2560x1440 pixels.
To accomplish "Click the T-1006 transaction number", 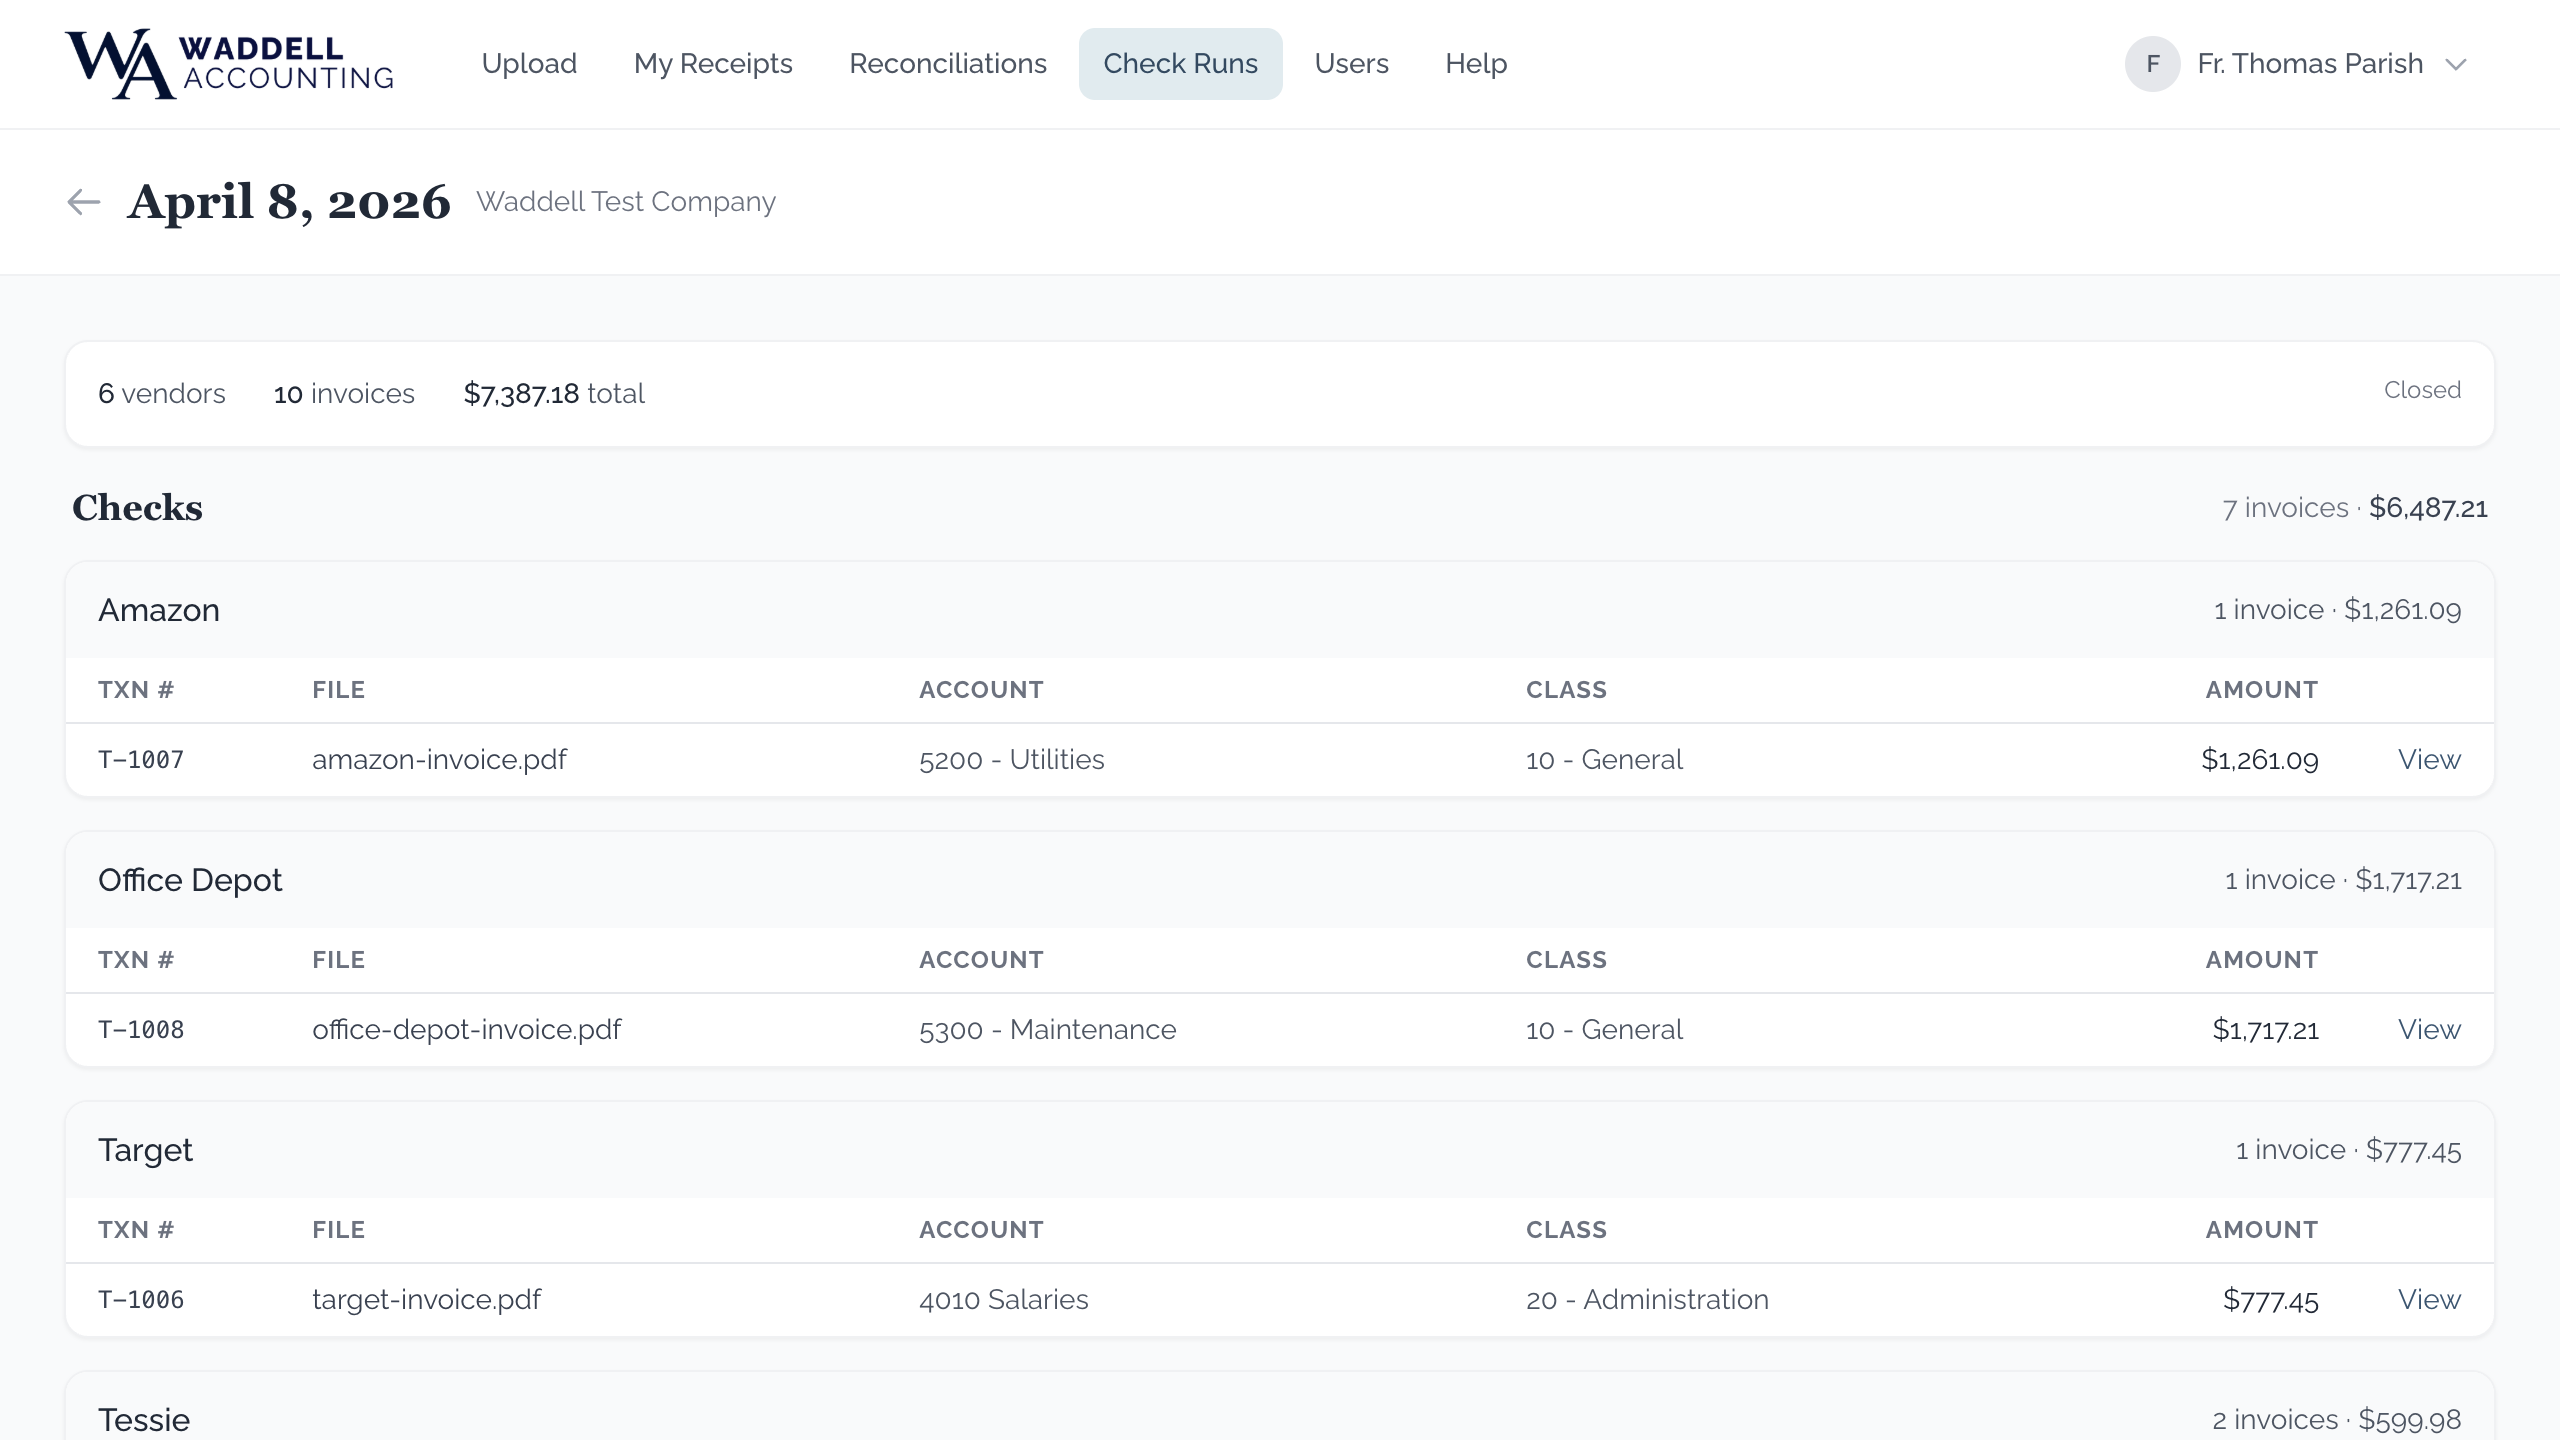I will click(141, 1300).
